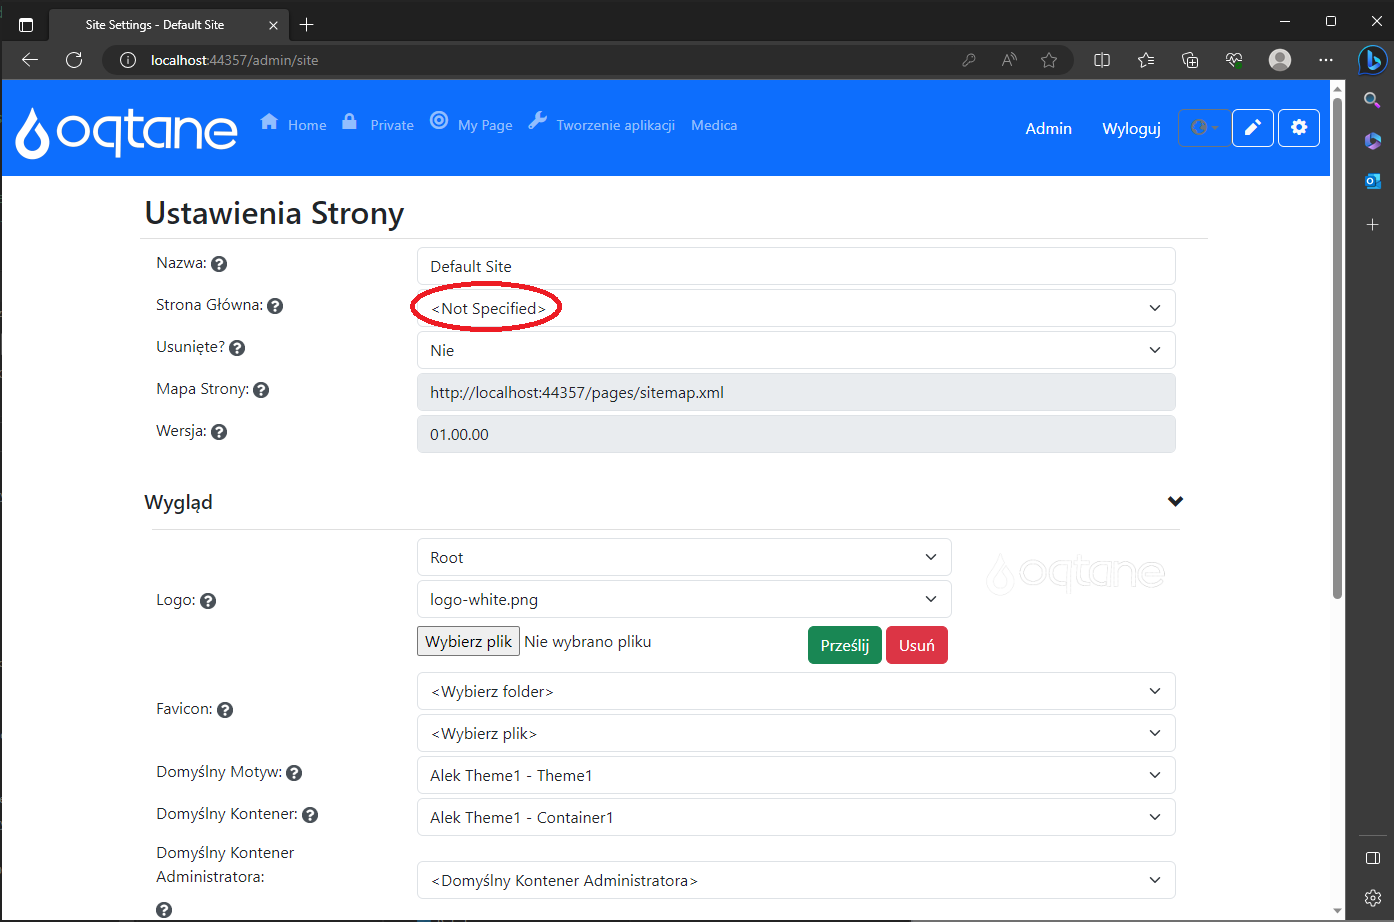Open site editing with the pencil icon

pyautogui.click(x=1252, y=128)
